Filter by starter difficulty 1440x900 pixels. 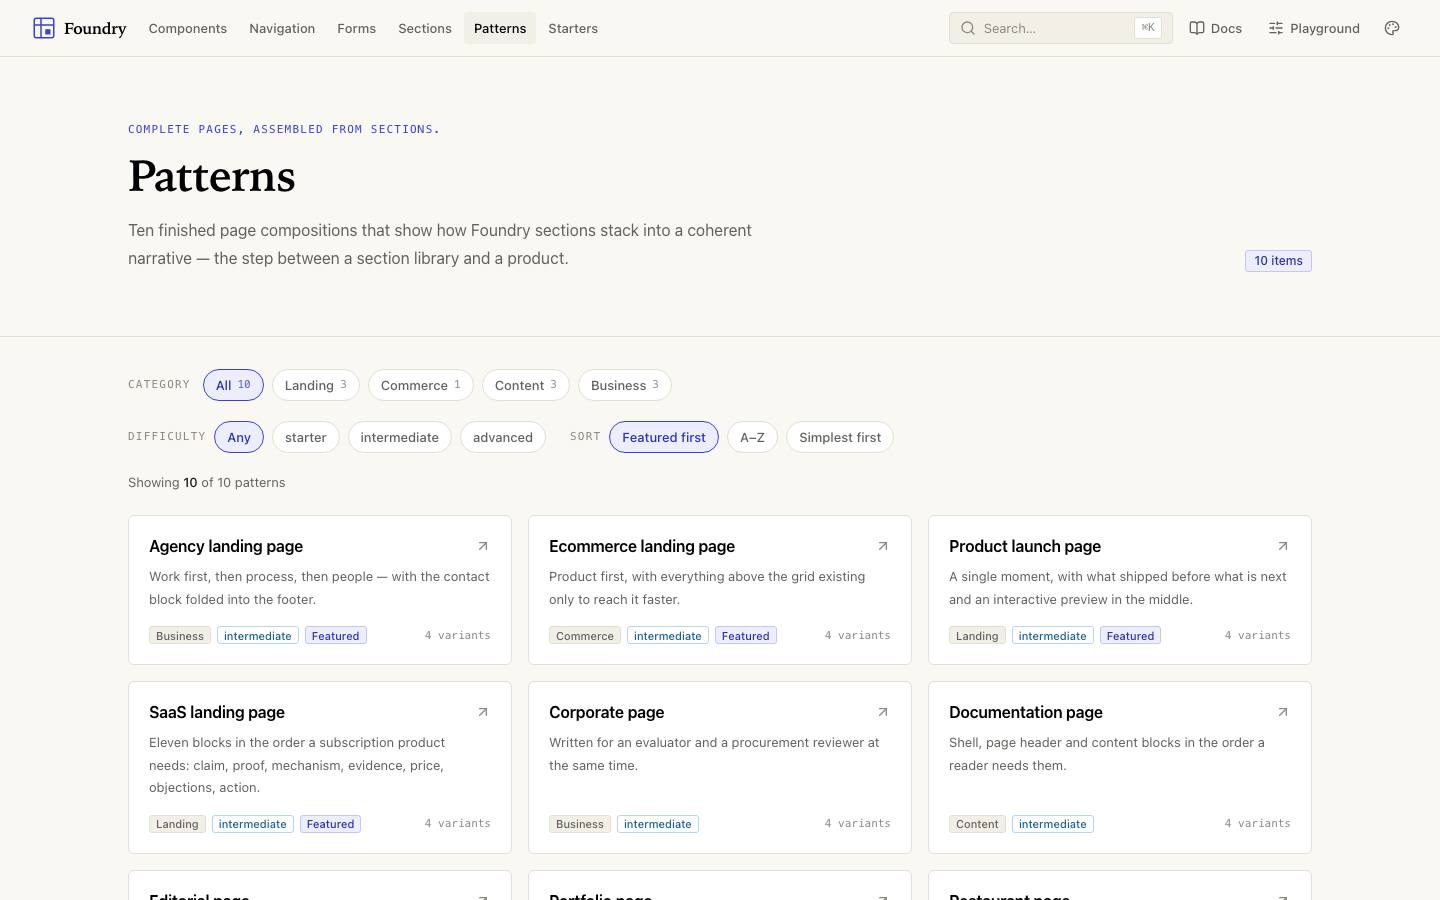coord(305,437)
